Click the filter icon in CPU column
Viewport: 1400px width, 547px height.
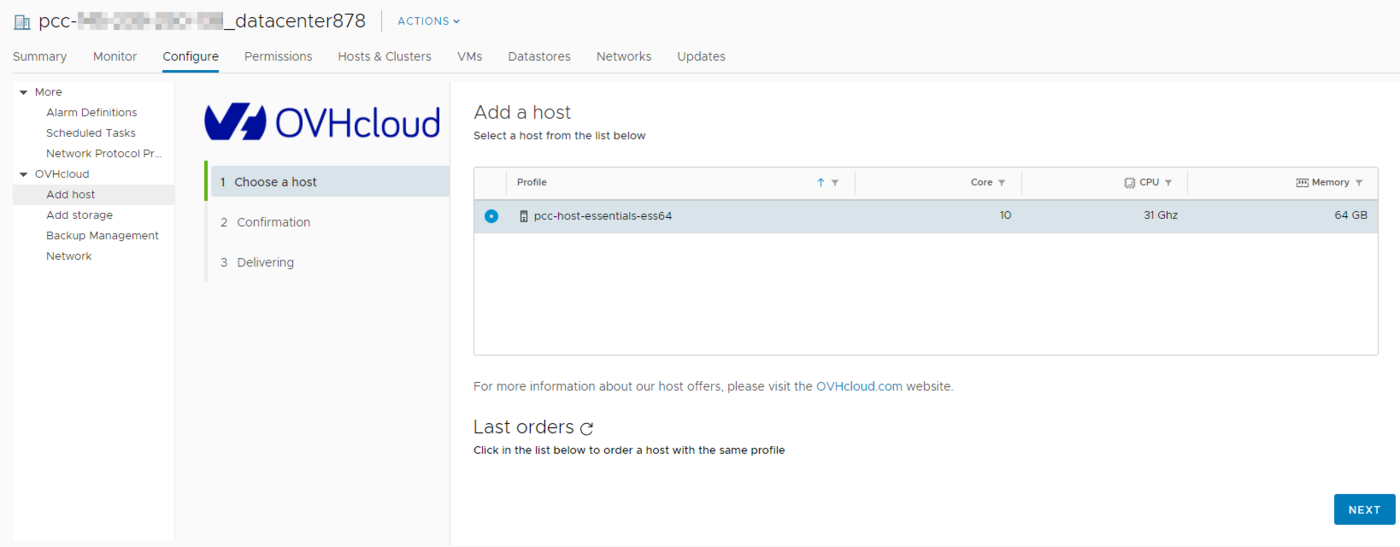1168,183
